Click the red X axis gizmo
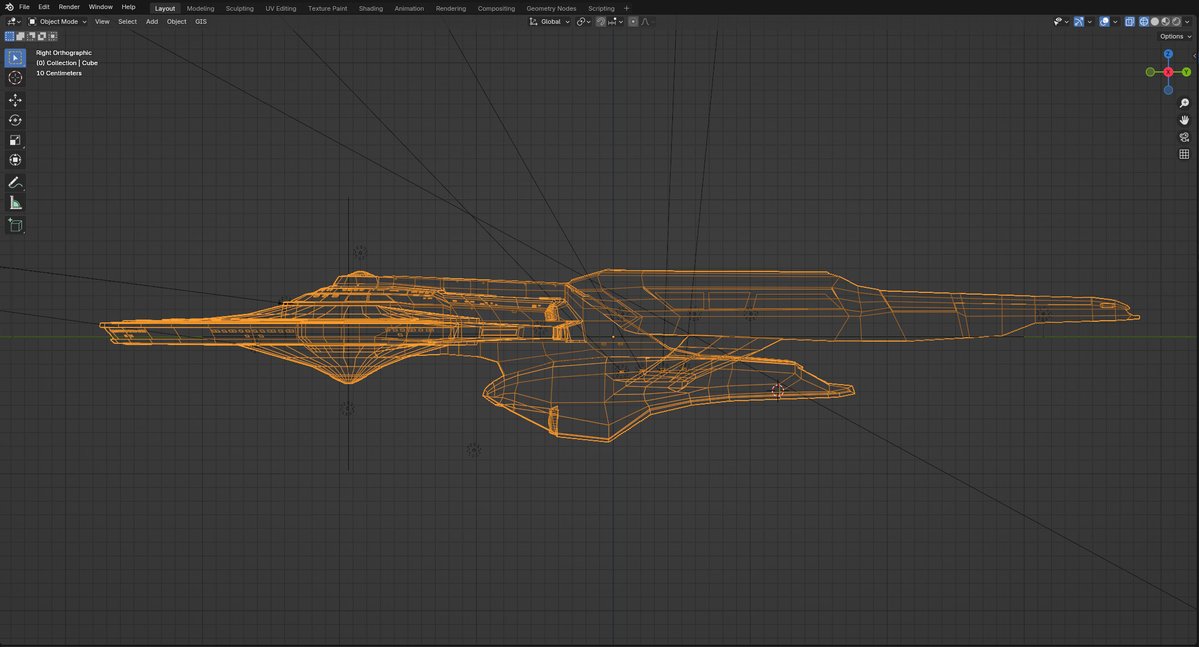The height and width of the screenshot is (647, 1199). pos(1168,72)
